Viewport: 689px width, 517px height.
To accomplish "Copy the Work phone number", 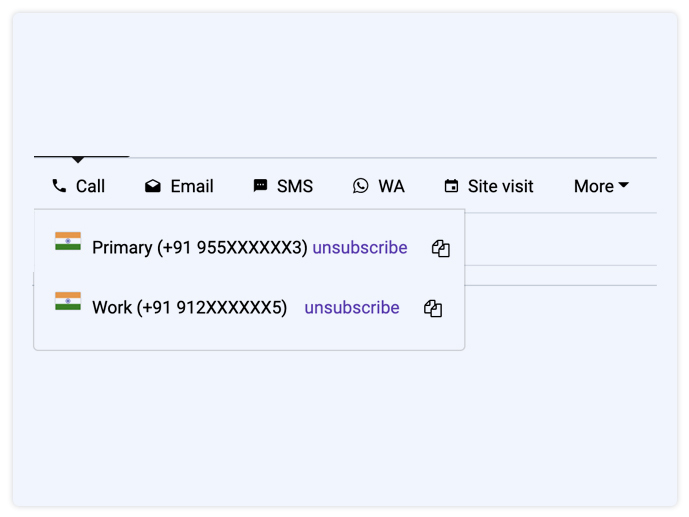I will coord(433,308).
